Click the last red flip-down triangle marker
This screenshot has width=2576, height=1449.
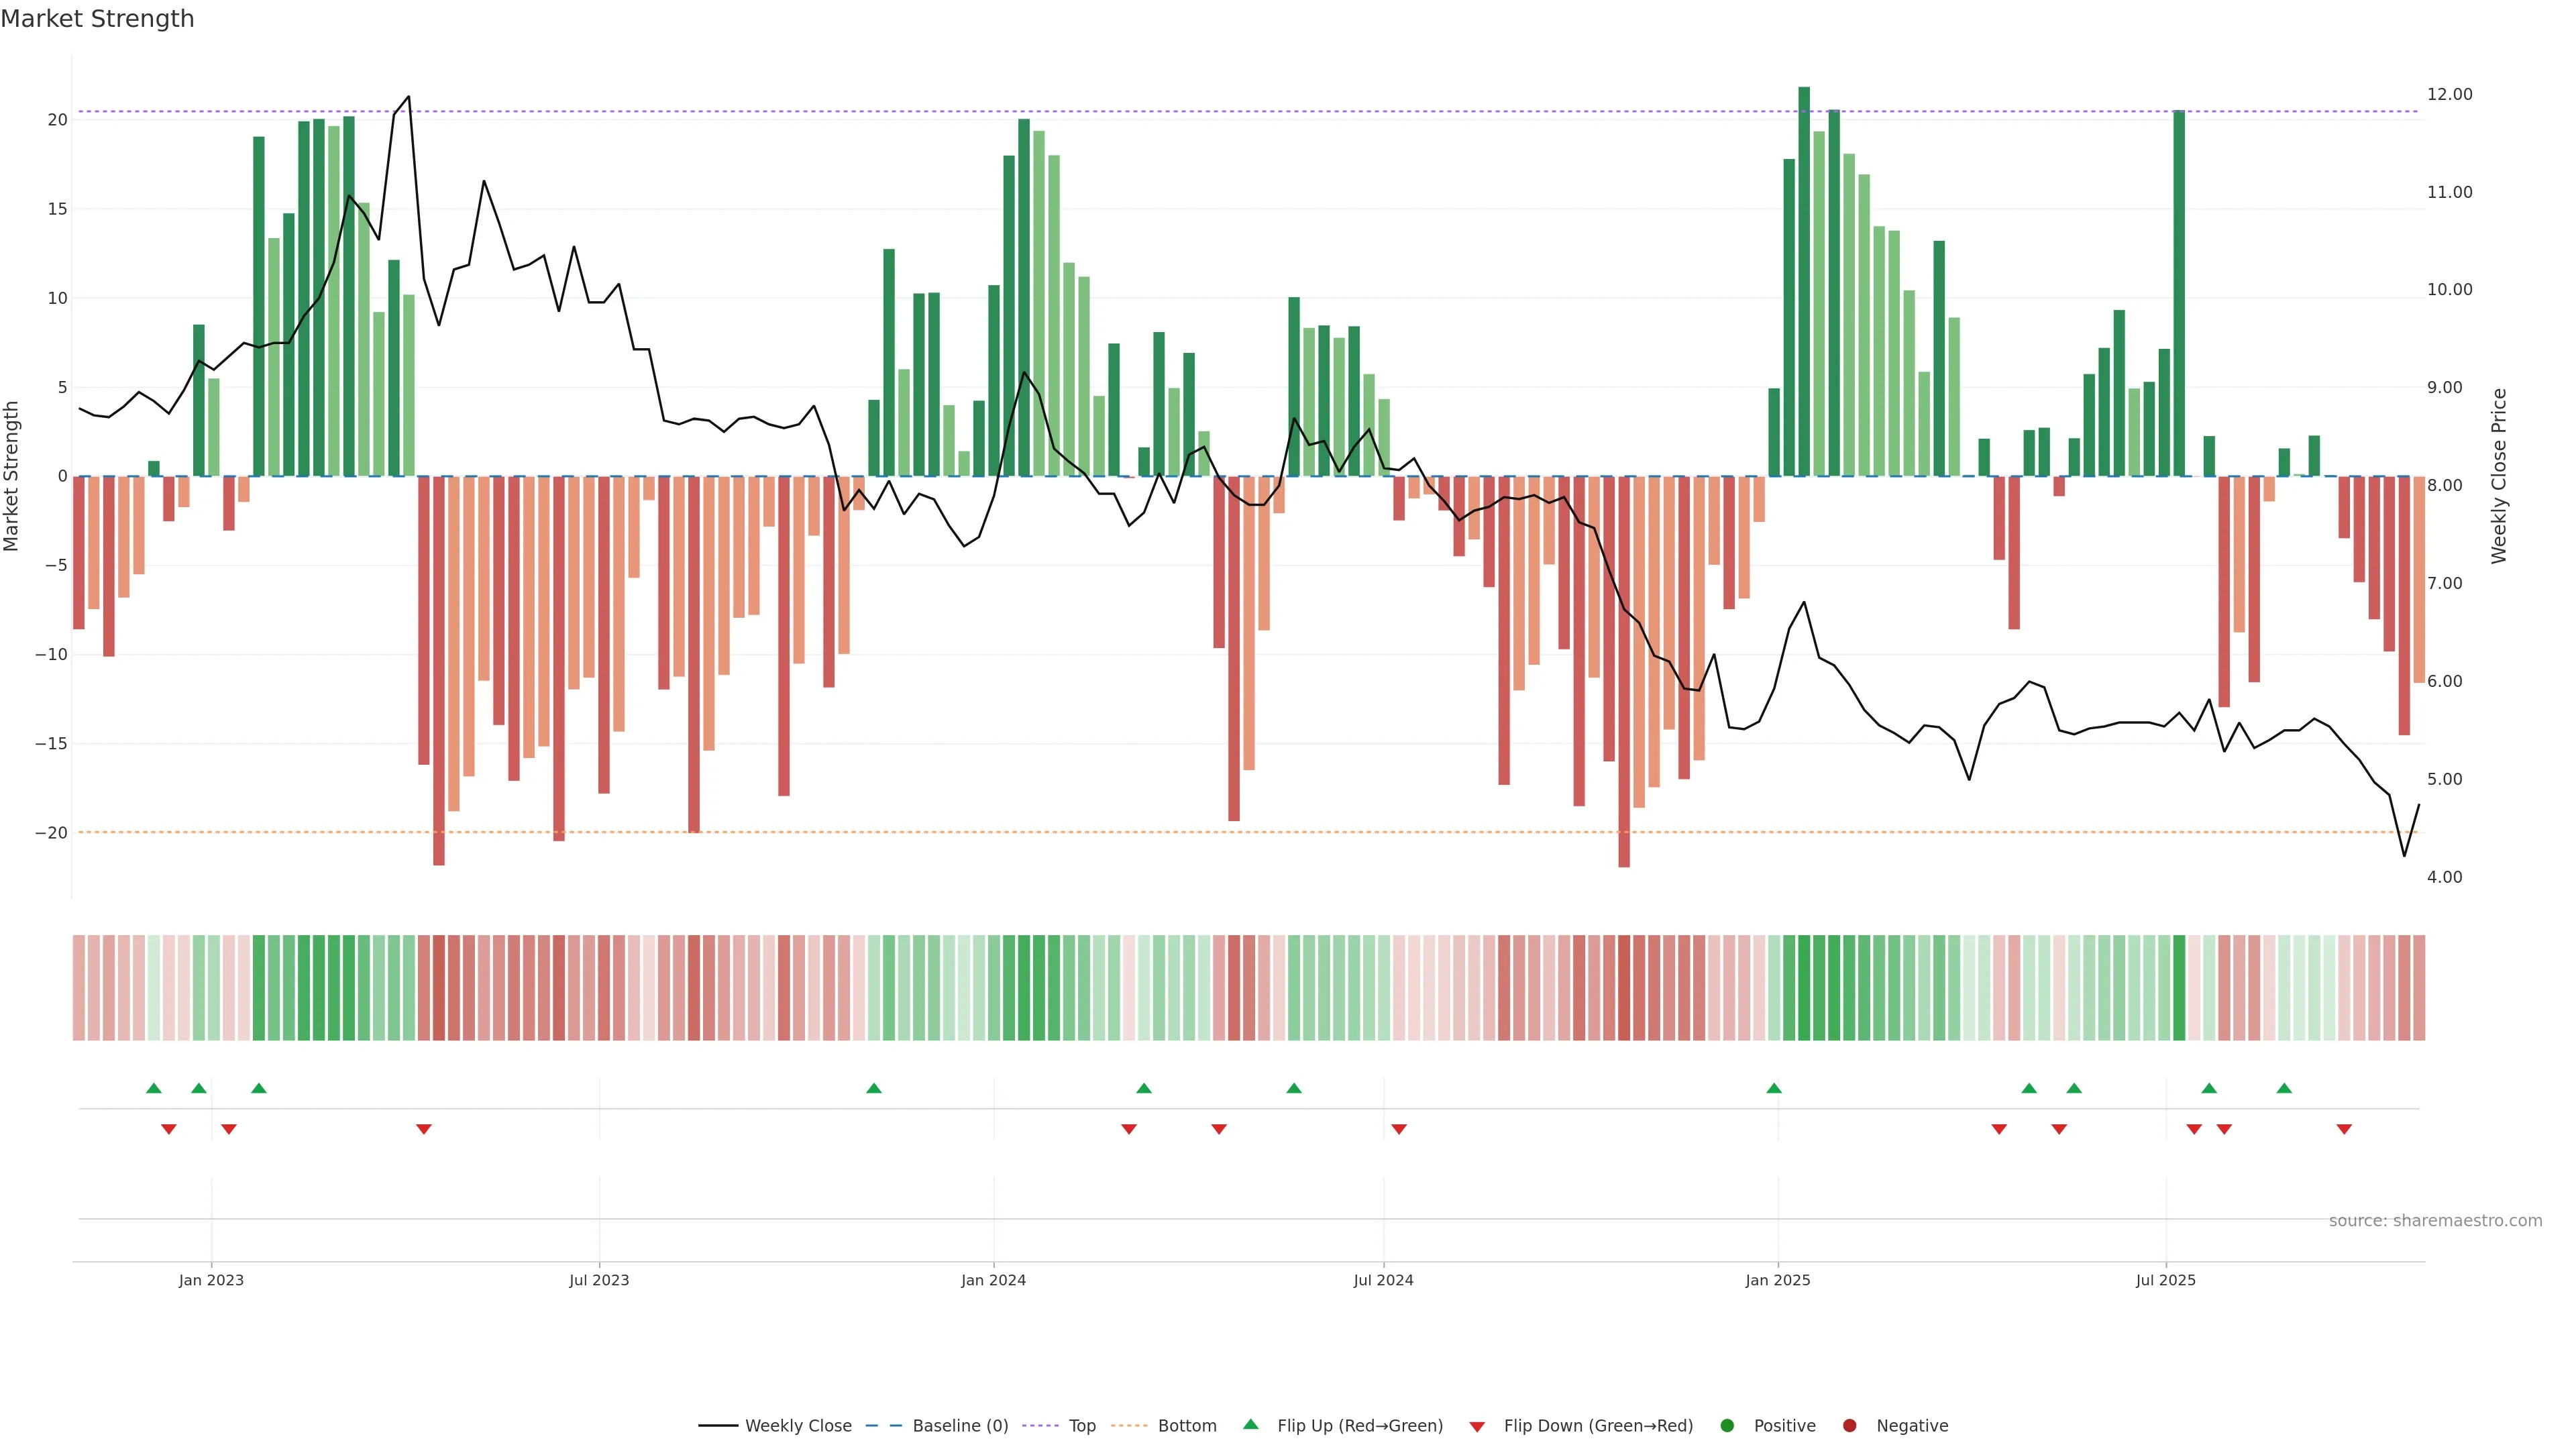pos(2344,1129)
